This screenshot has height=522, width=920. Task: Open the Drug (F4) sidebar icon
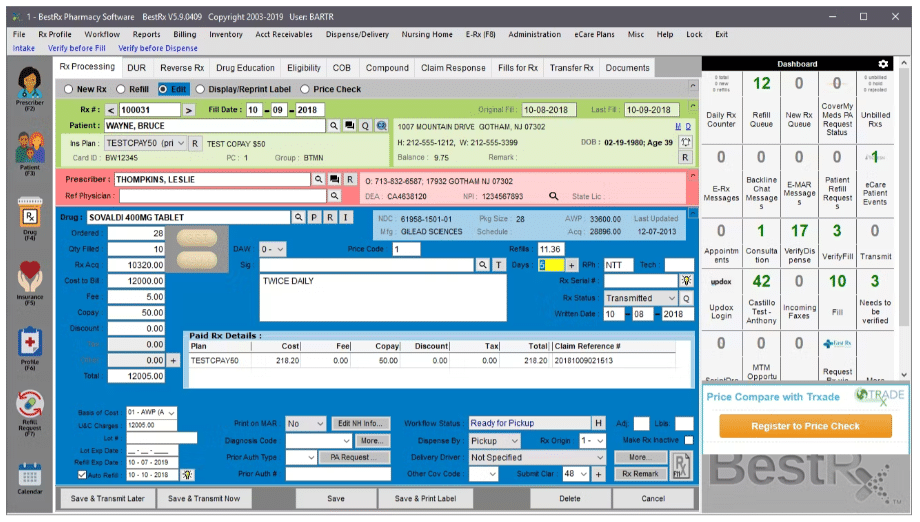(x=29, y=219)
